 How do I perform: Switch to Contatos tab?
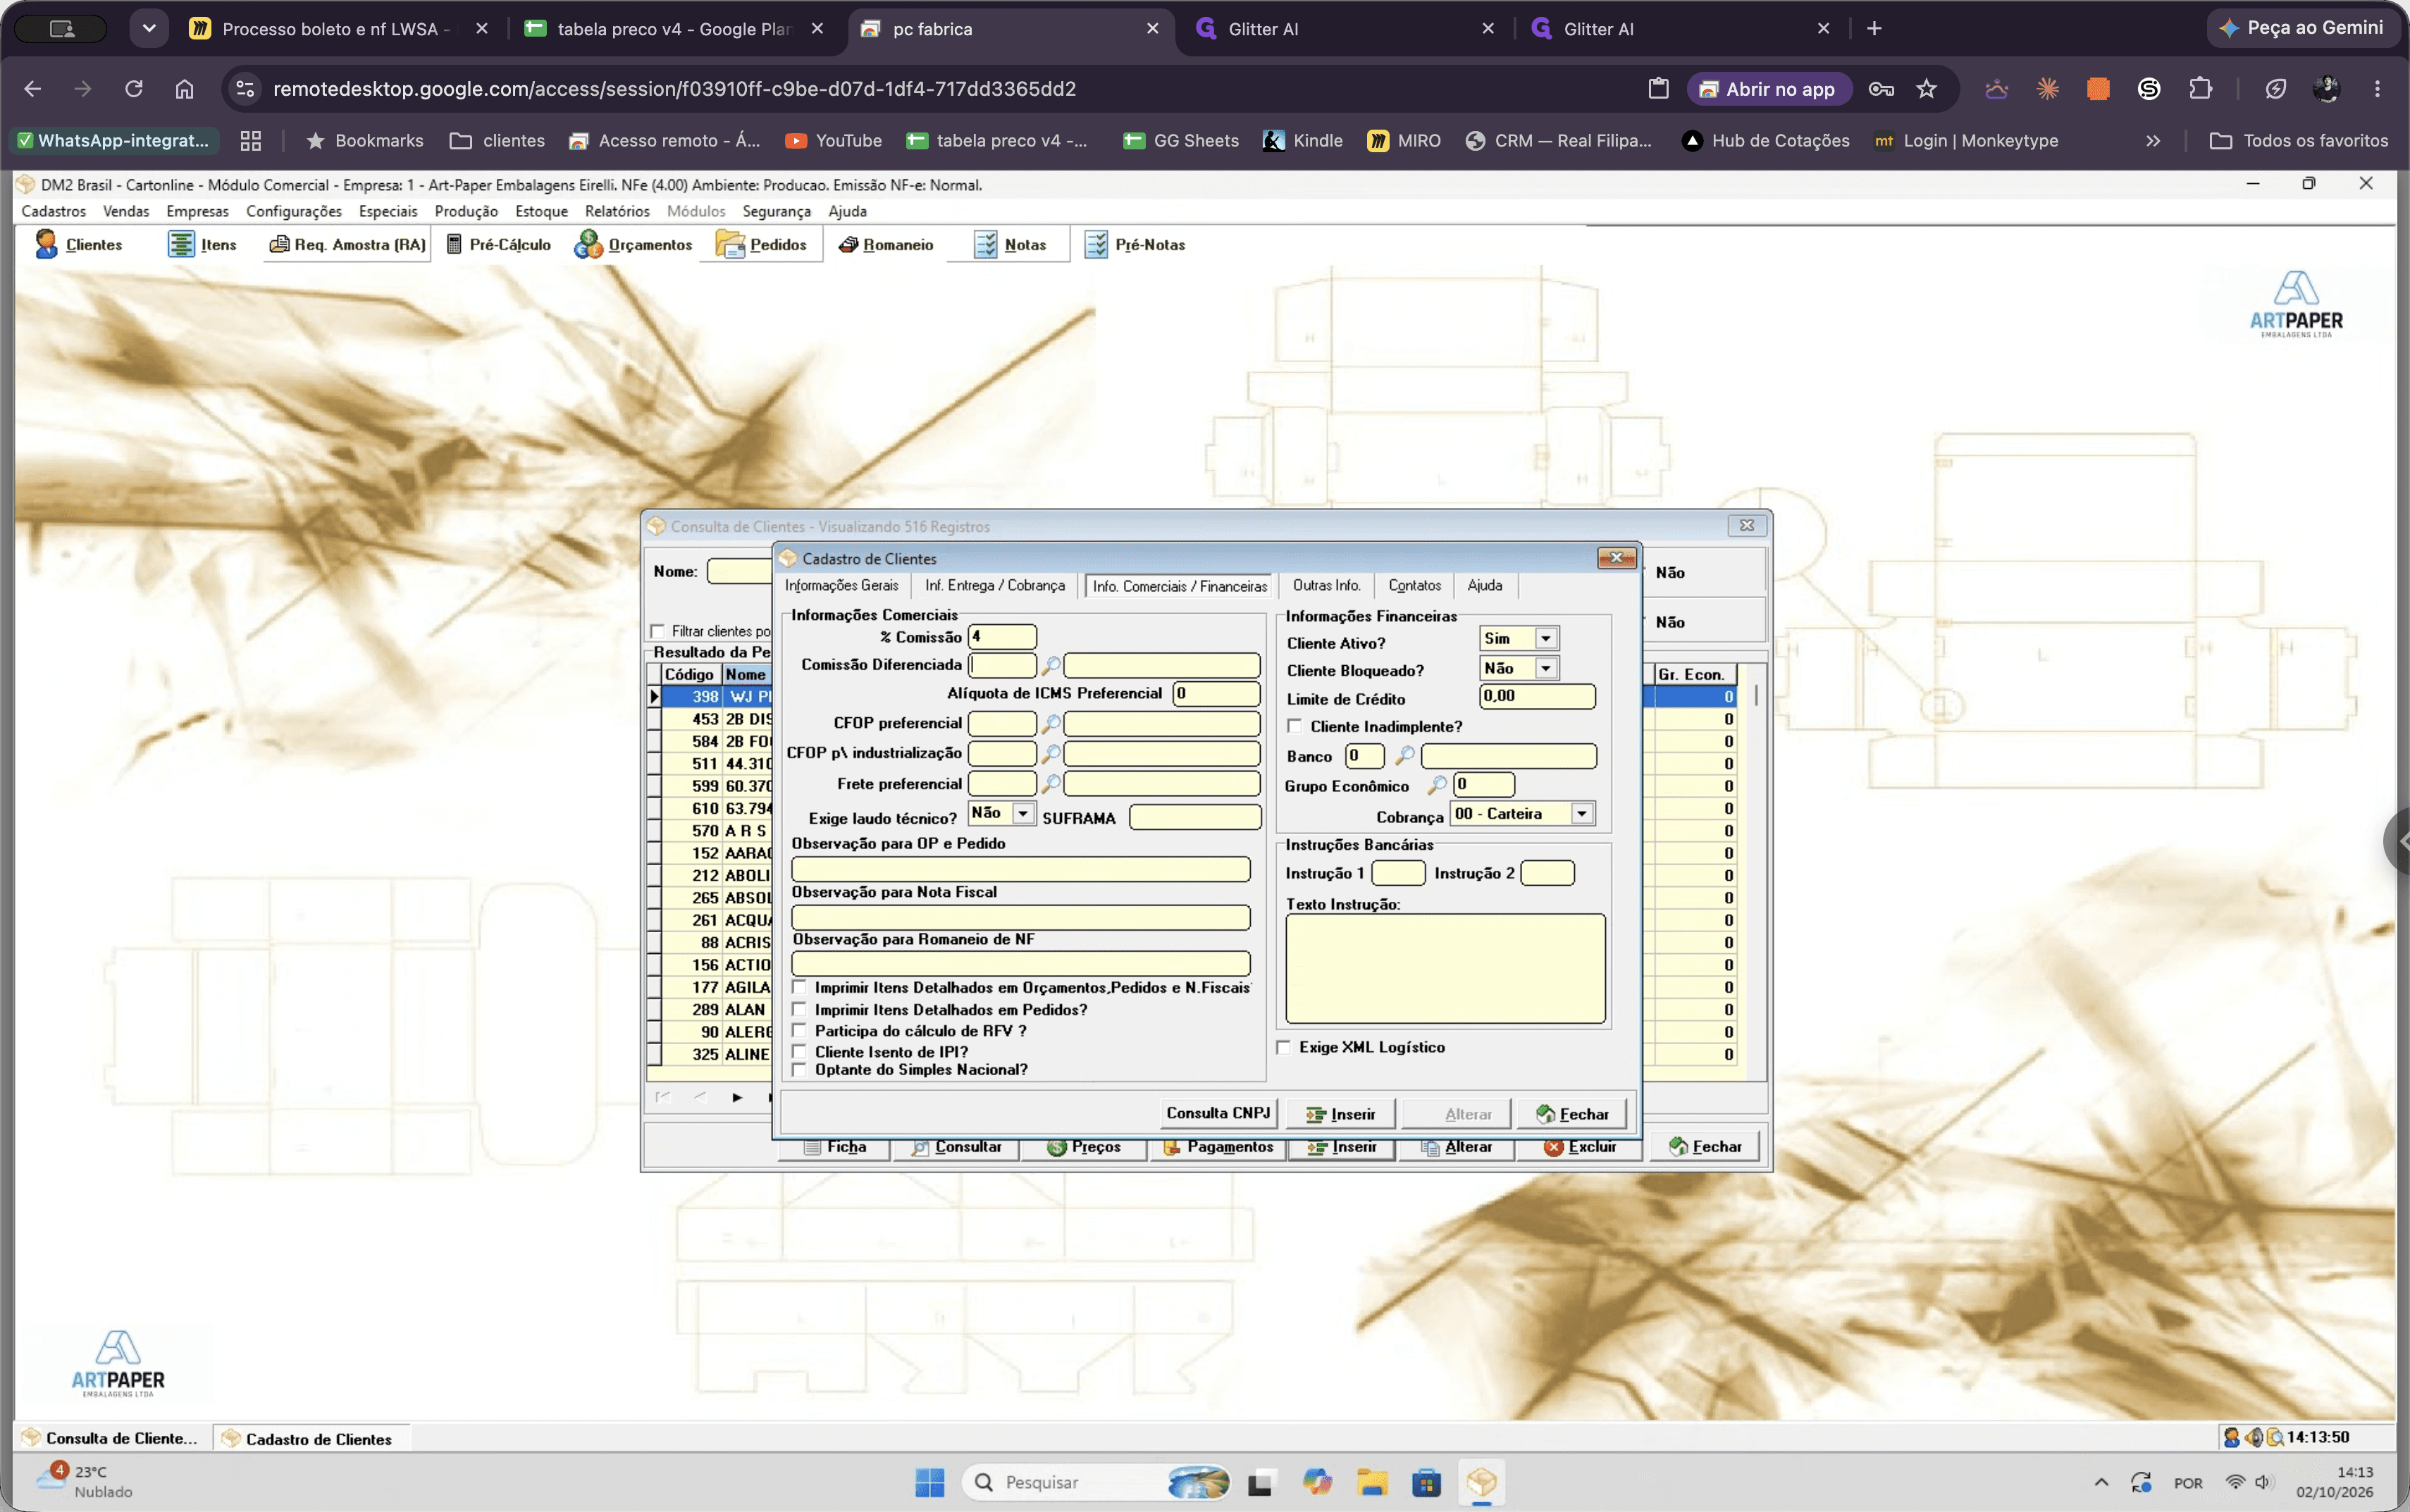[1414, 585]
